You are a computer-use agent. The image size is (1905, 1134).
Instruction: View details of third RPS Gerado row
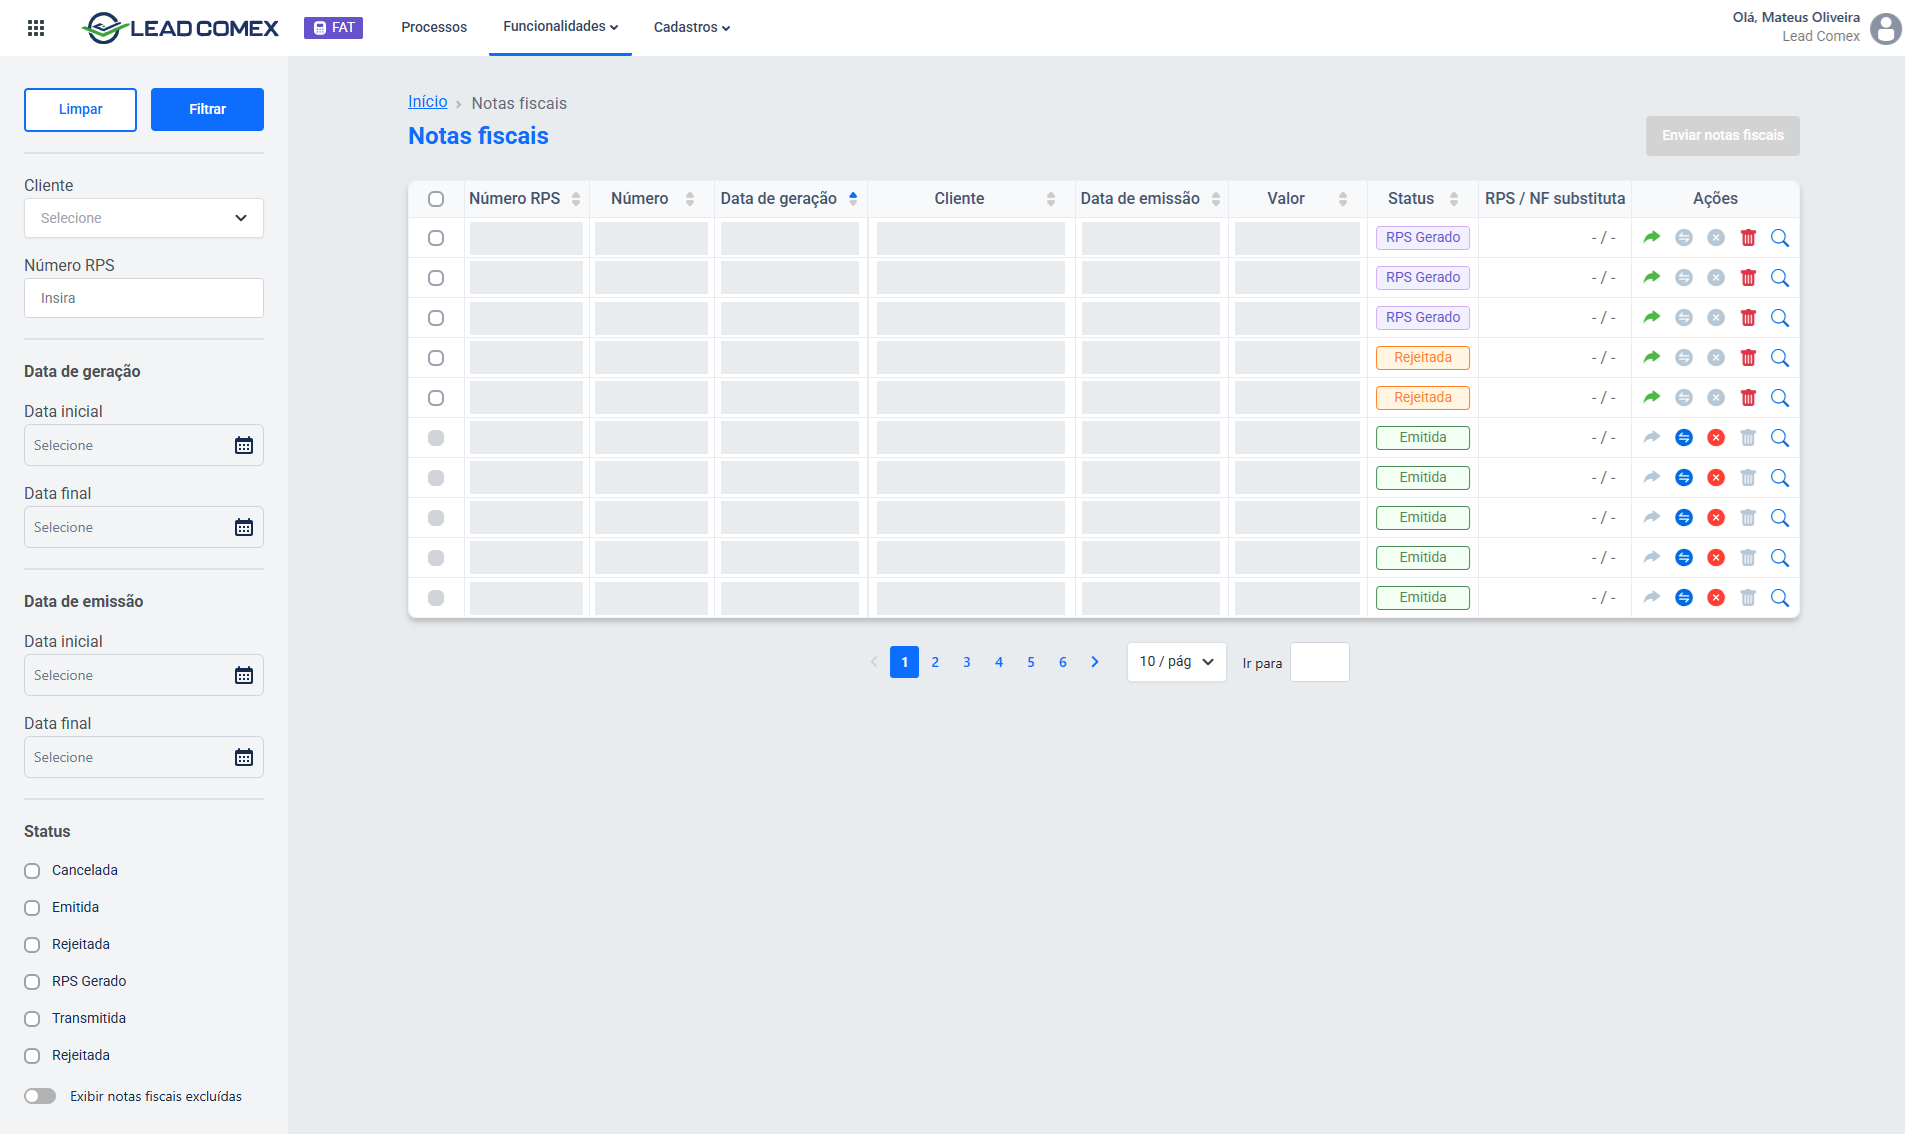coord(1780,318)
